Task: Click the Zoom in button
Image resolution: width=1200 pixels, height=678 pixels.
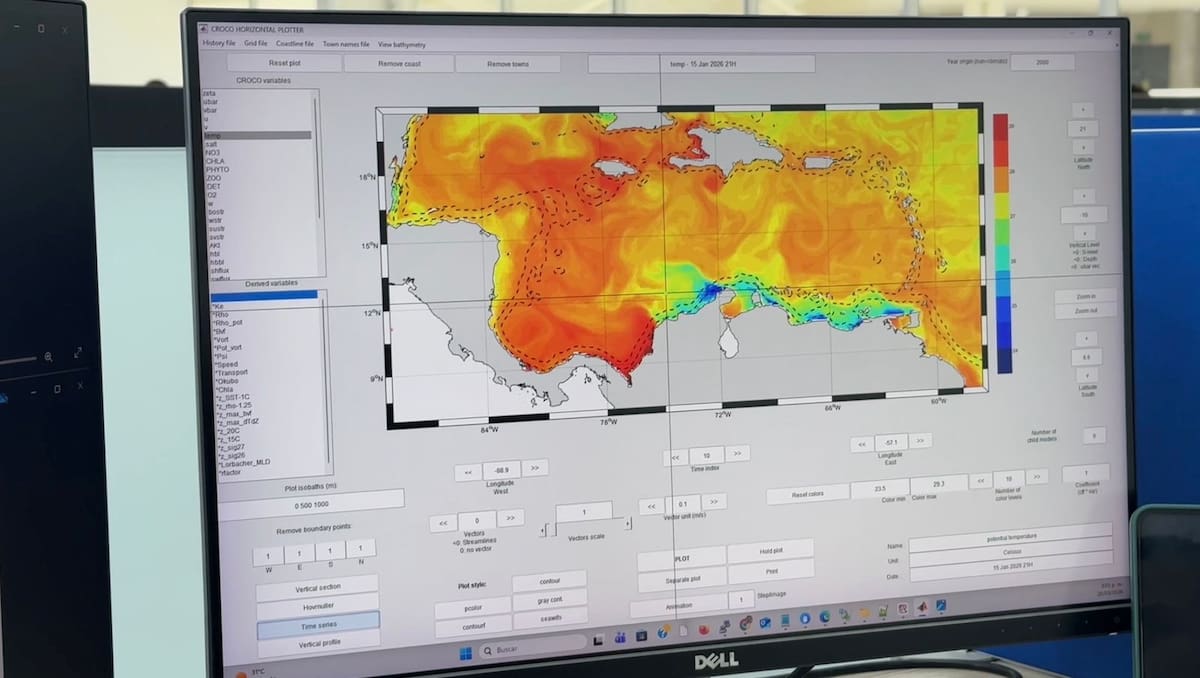Action: pyautogui.click(x=1084, y=297)
